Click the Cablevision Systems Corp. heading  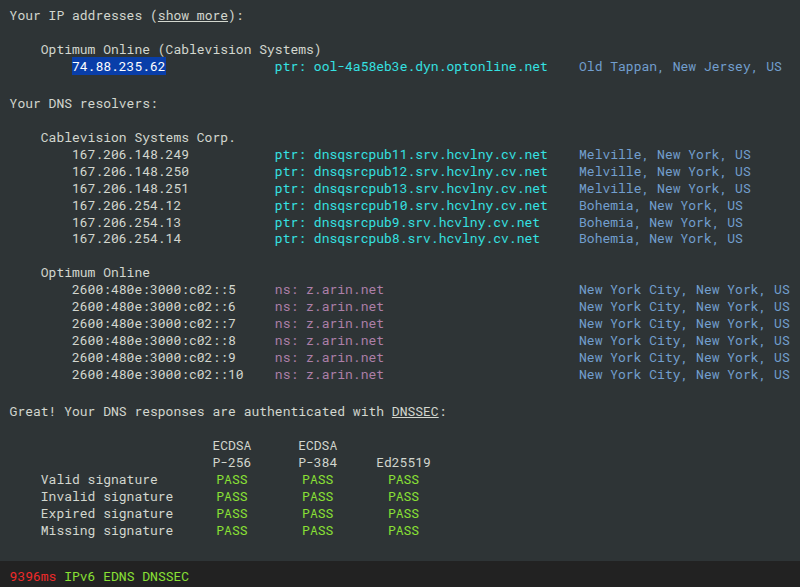(138, 138)
